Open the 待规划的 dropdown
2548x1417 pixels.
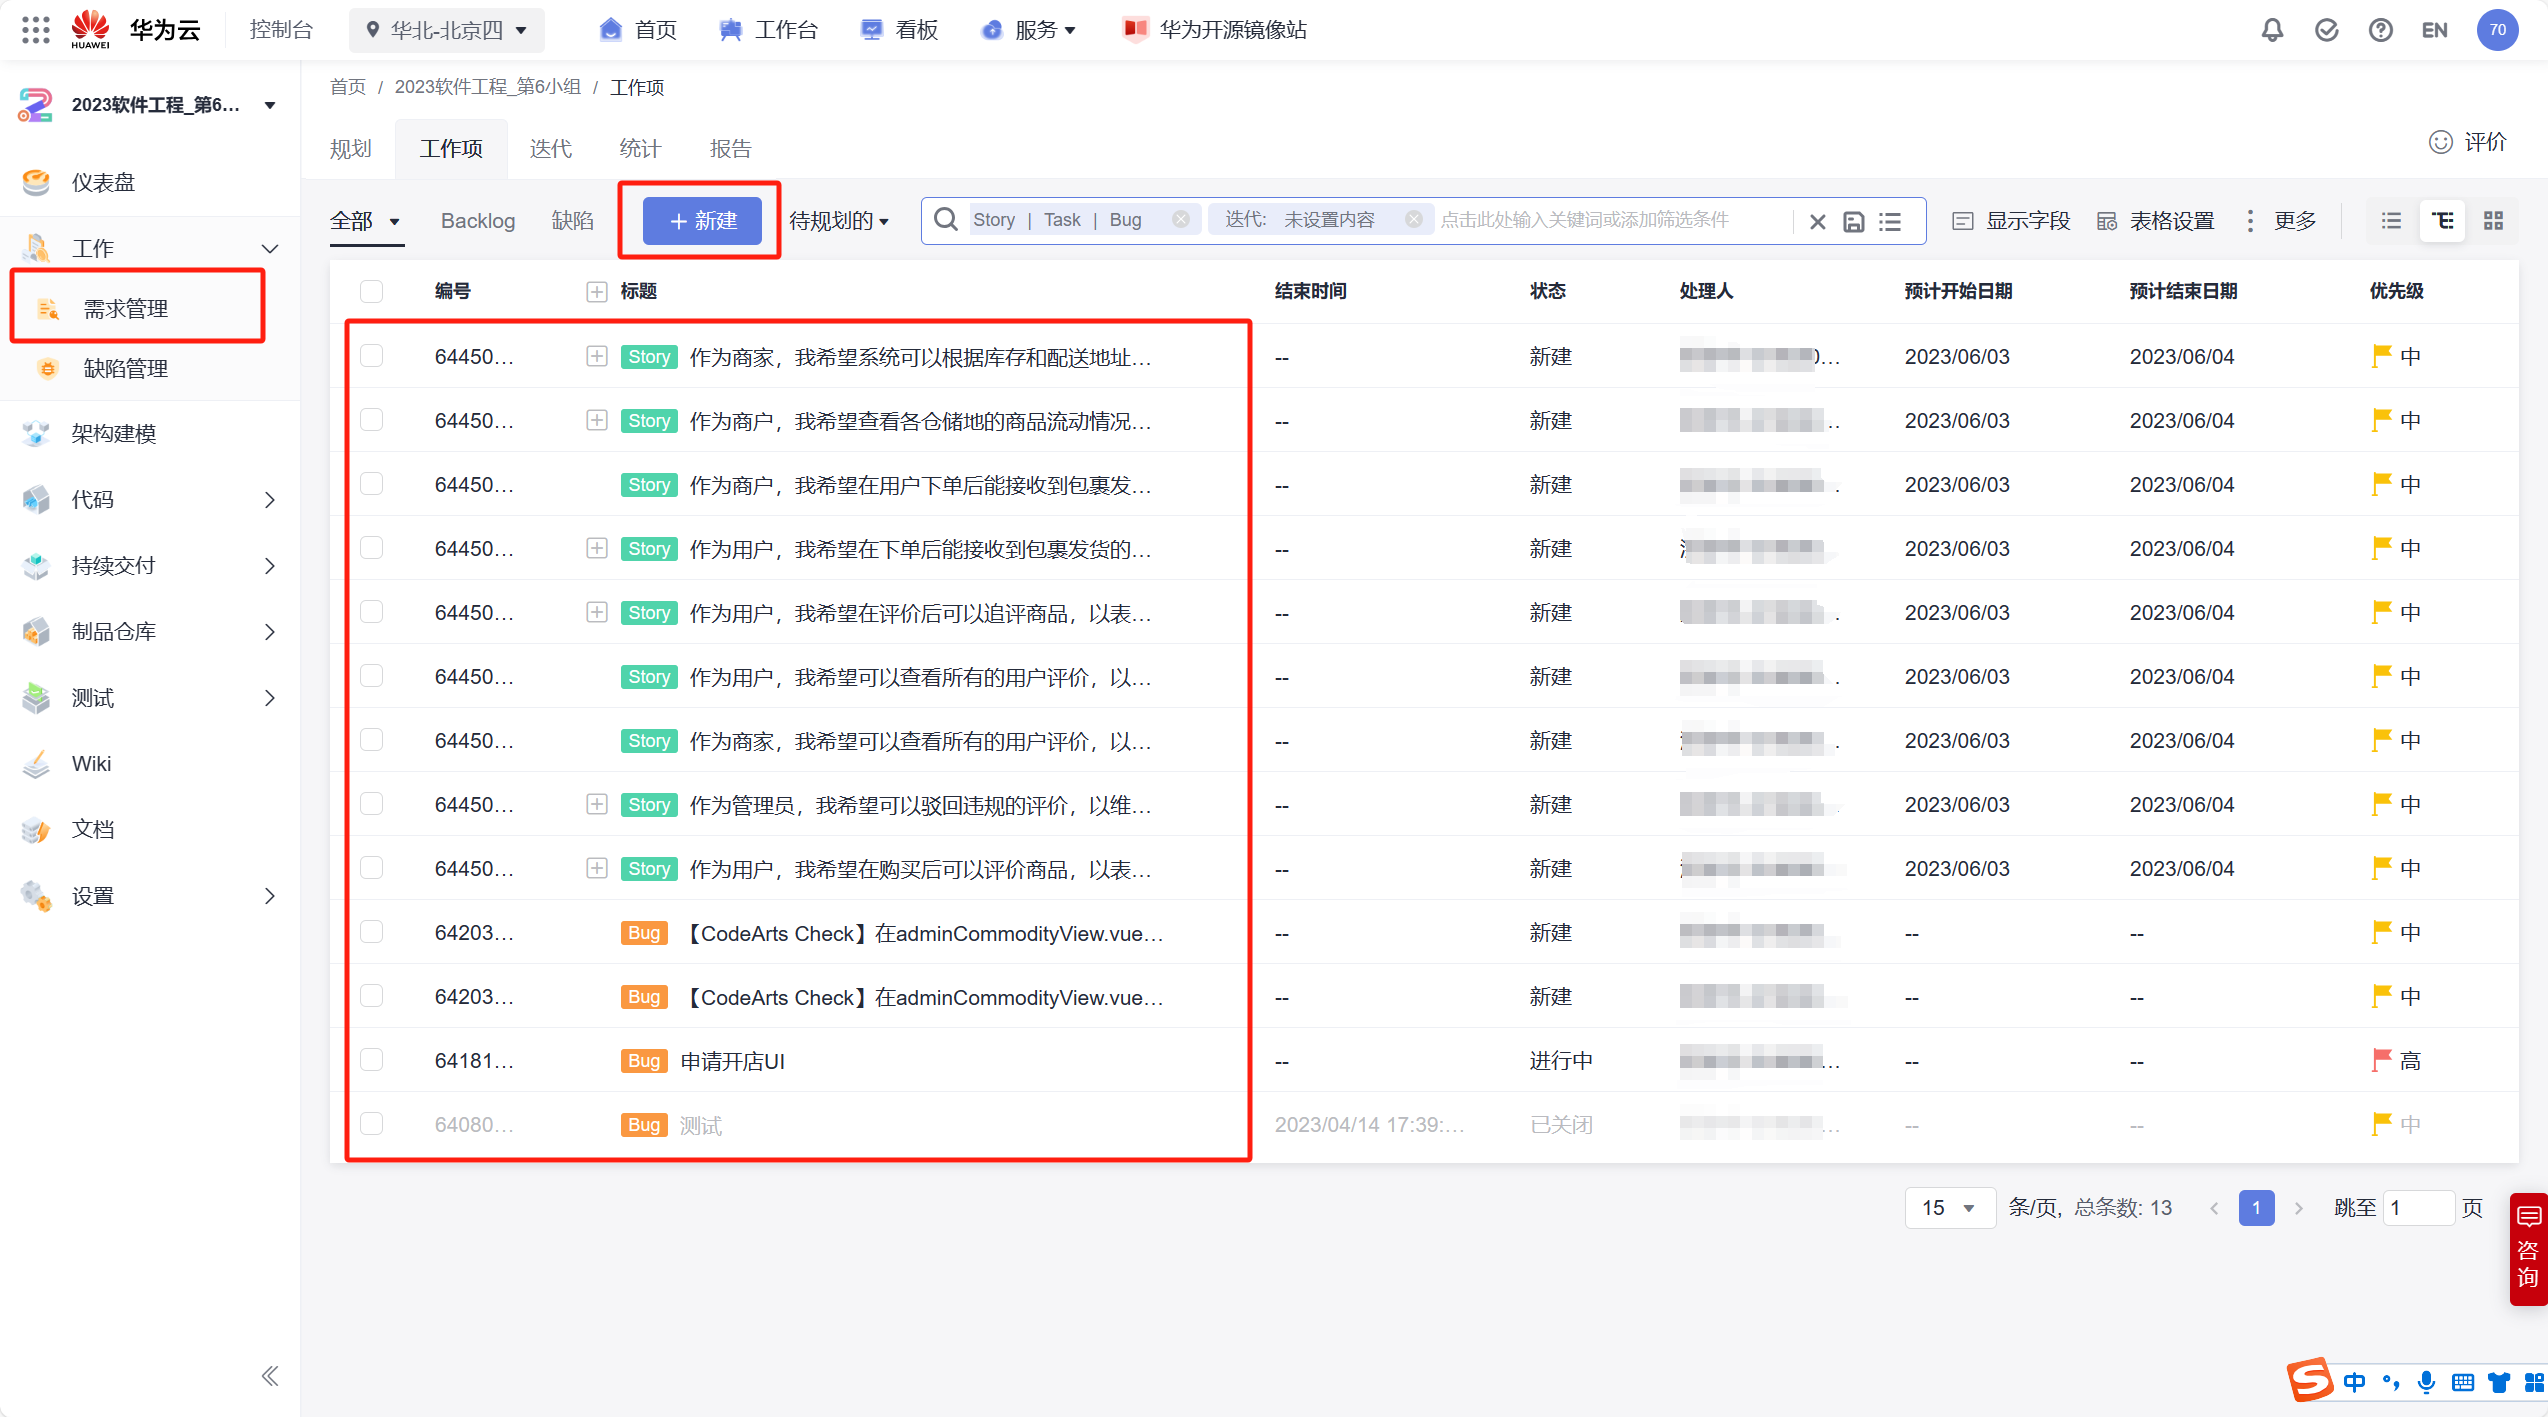pyautogui.click(x=838, y=221)
